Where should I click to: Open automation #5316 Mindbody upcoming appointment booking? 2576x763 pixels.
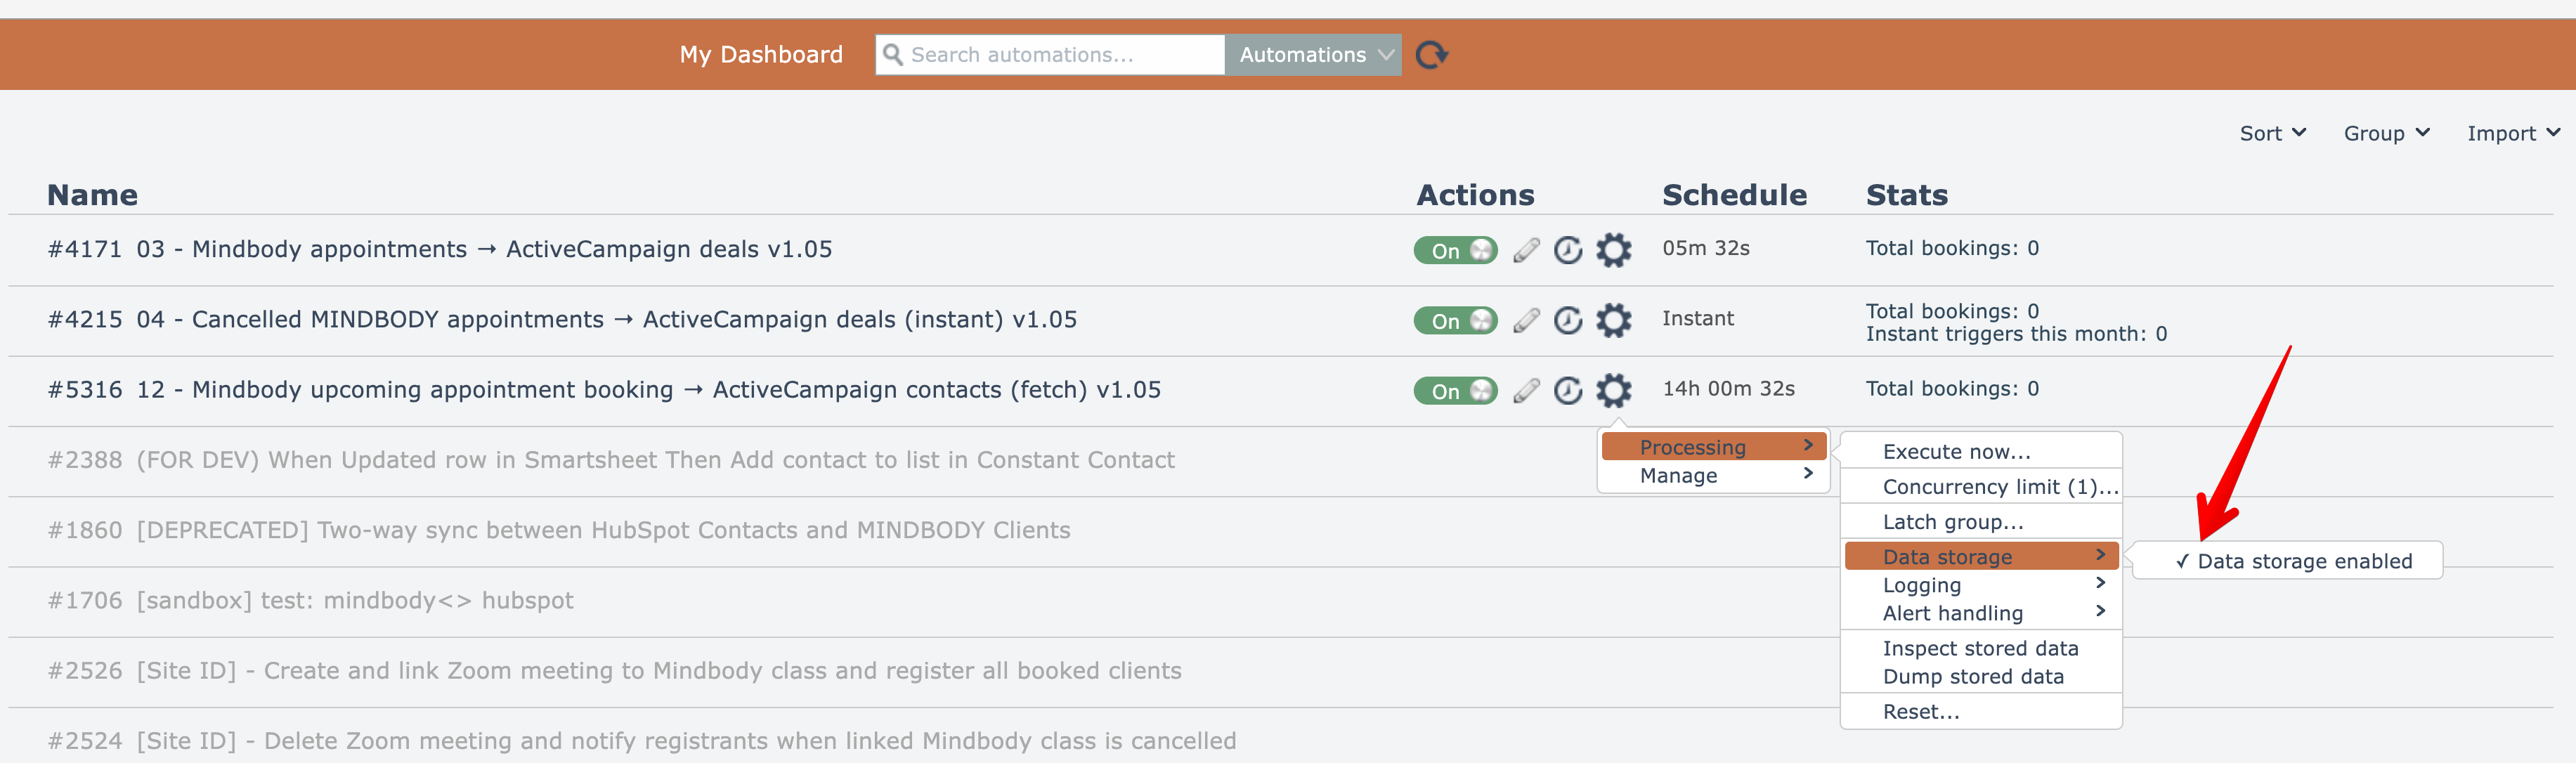605,390
